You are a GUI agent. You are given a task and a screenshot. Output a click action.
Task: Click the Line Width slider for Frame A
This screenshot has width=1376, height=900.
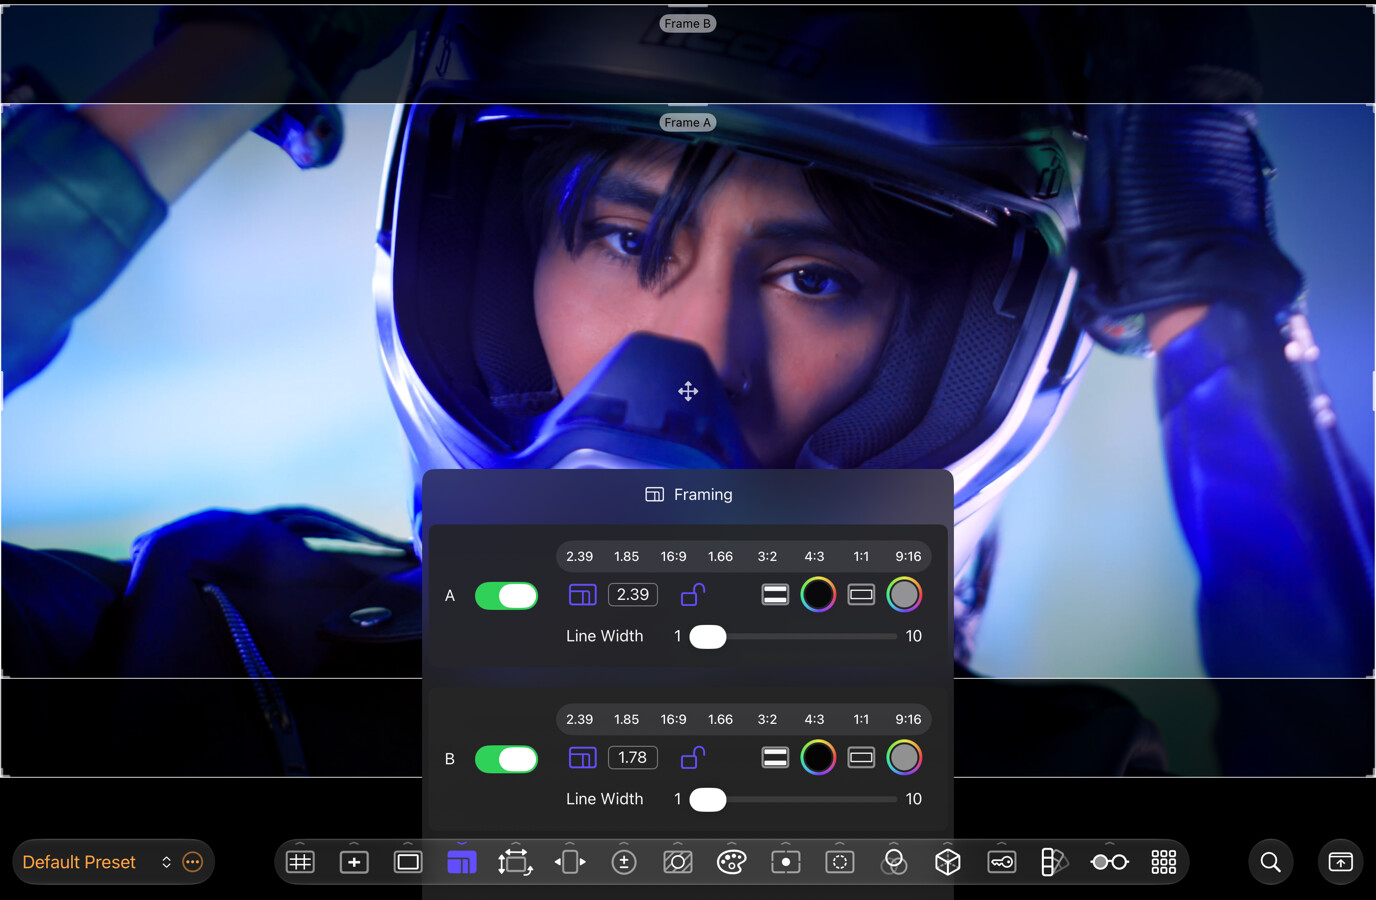pos(794,637)
